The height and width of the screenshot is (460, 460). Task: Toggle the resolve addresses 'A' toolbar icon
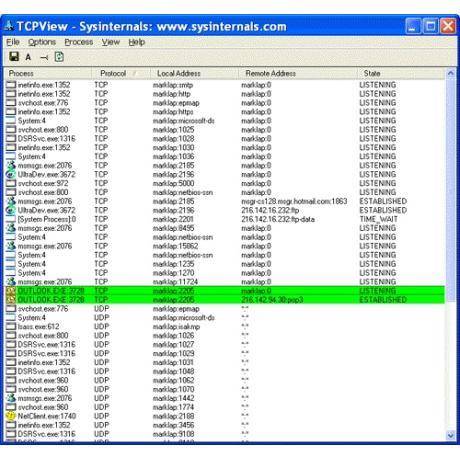(28, 57)
